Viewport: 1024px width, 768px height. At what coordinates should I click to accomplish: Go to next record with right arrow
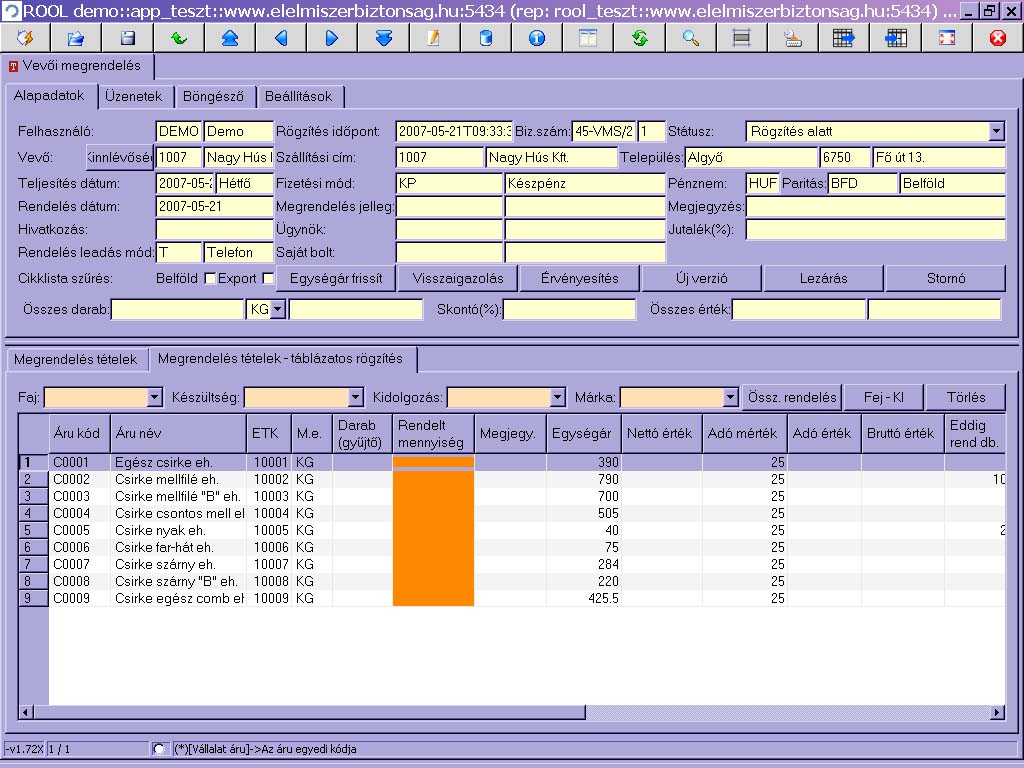pos(332,38)
